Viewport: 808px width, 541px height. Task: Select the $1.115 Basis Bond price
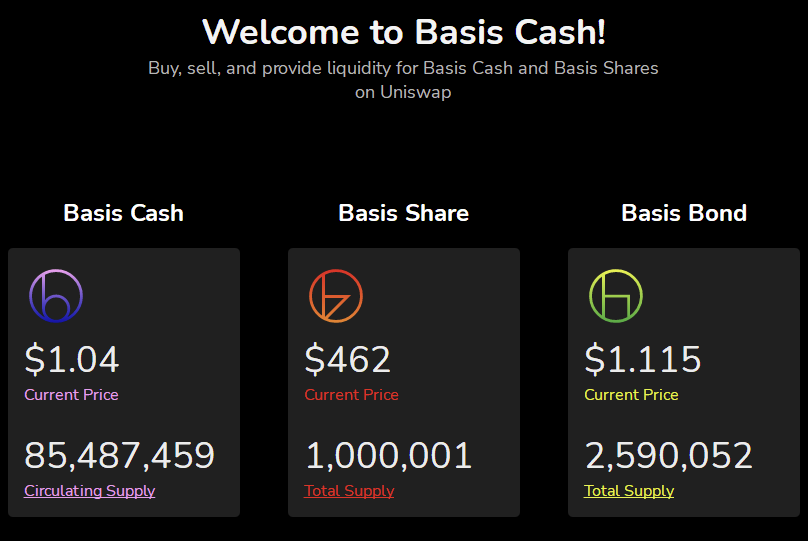643,359
